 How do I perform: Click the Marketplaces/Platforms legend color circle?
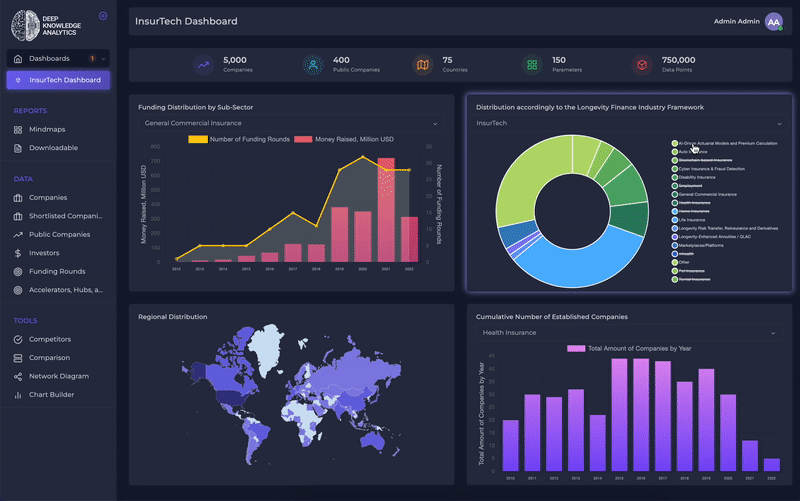point(674,245)
